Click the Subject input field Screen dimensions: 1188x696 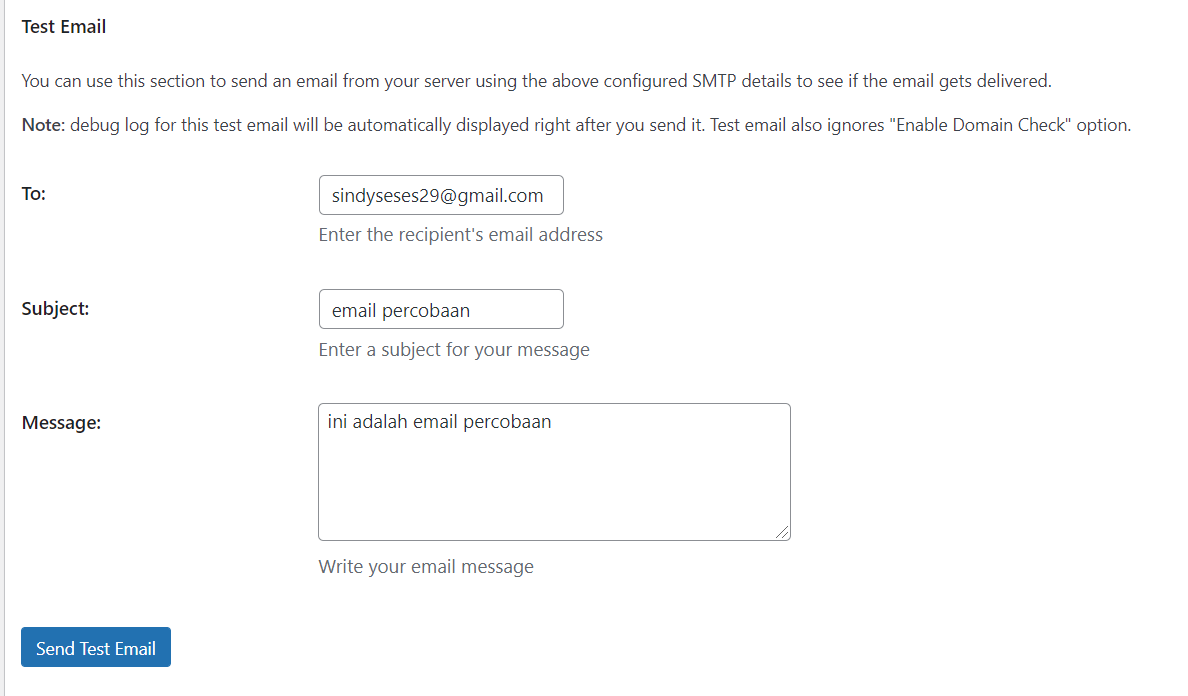tap(440, 310)
